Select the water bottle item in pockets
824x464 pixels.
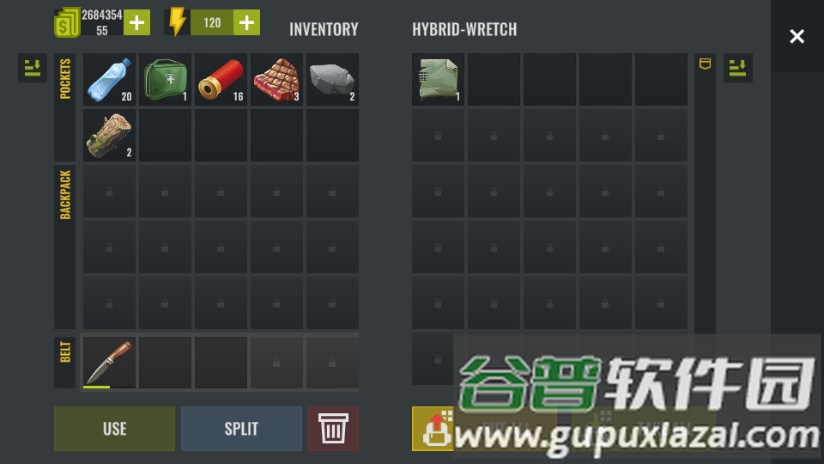(109, 79)
